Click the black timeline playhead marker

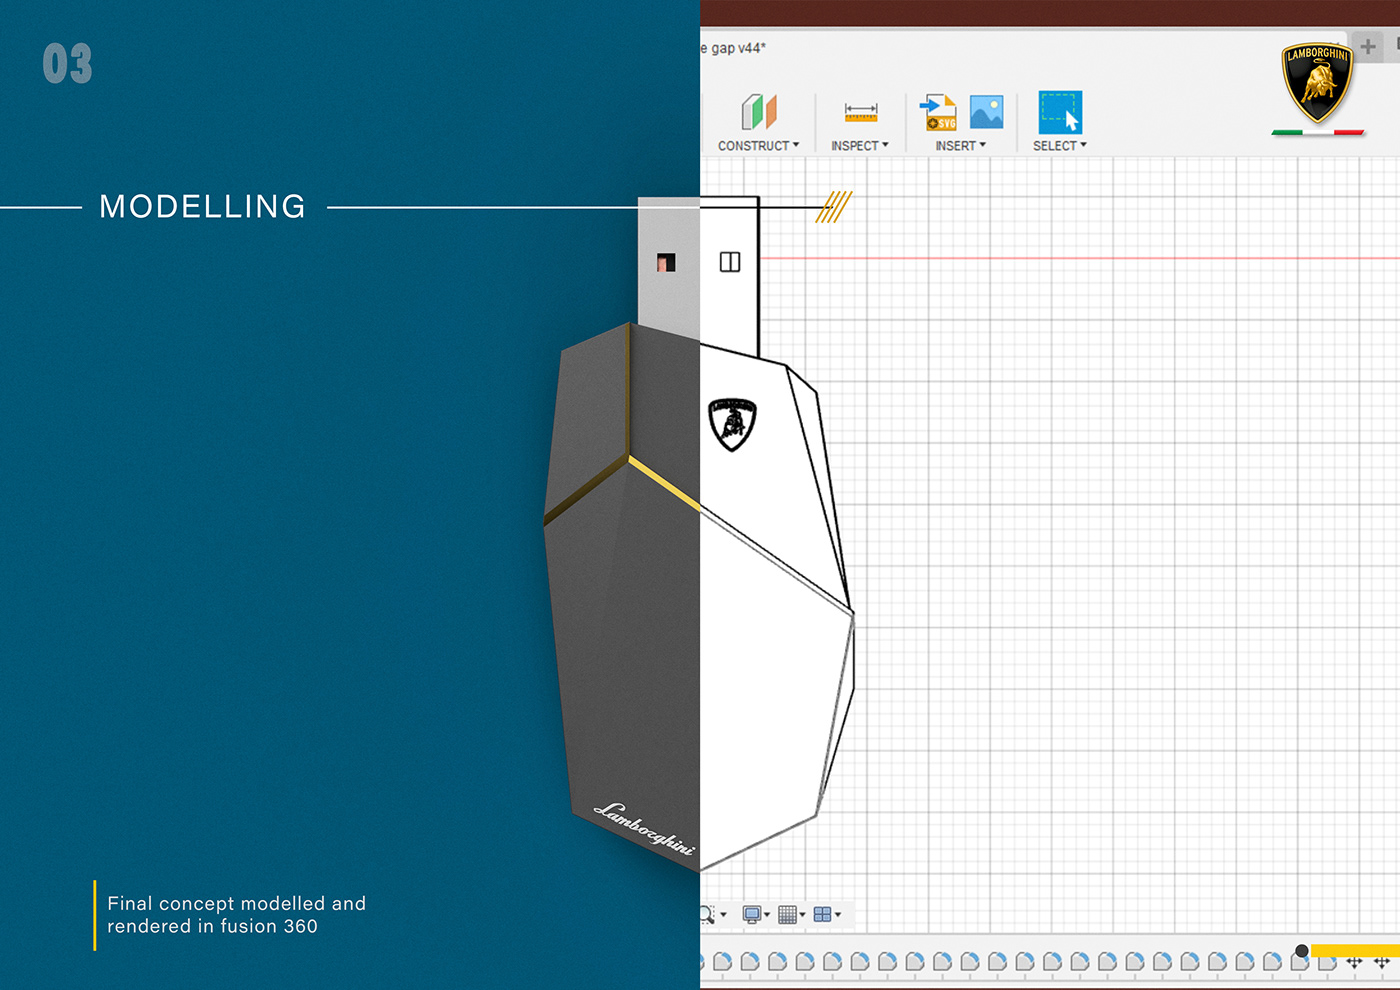(1302, 951)
